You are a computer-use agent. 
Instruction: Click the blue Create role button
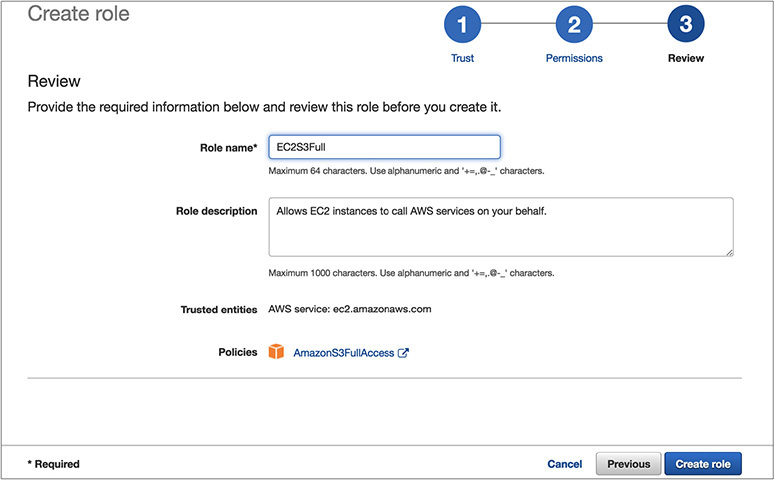tap(703, 464)
